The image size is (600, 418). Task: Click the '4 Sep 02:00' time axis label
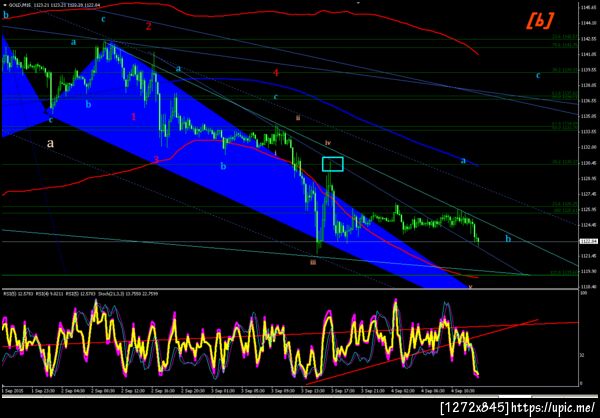[404, 391]
